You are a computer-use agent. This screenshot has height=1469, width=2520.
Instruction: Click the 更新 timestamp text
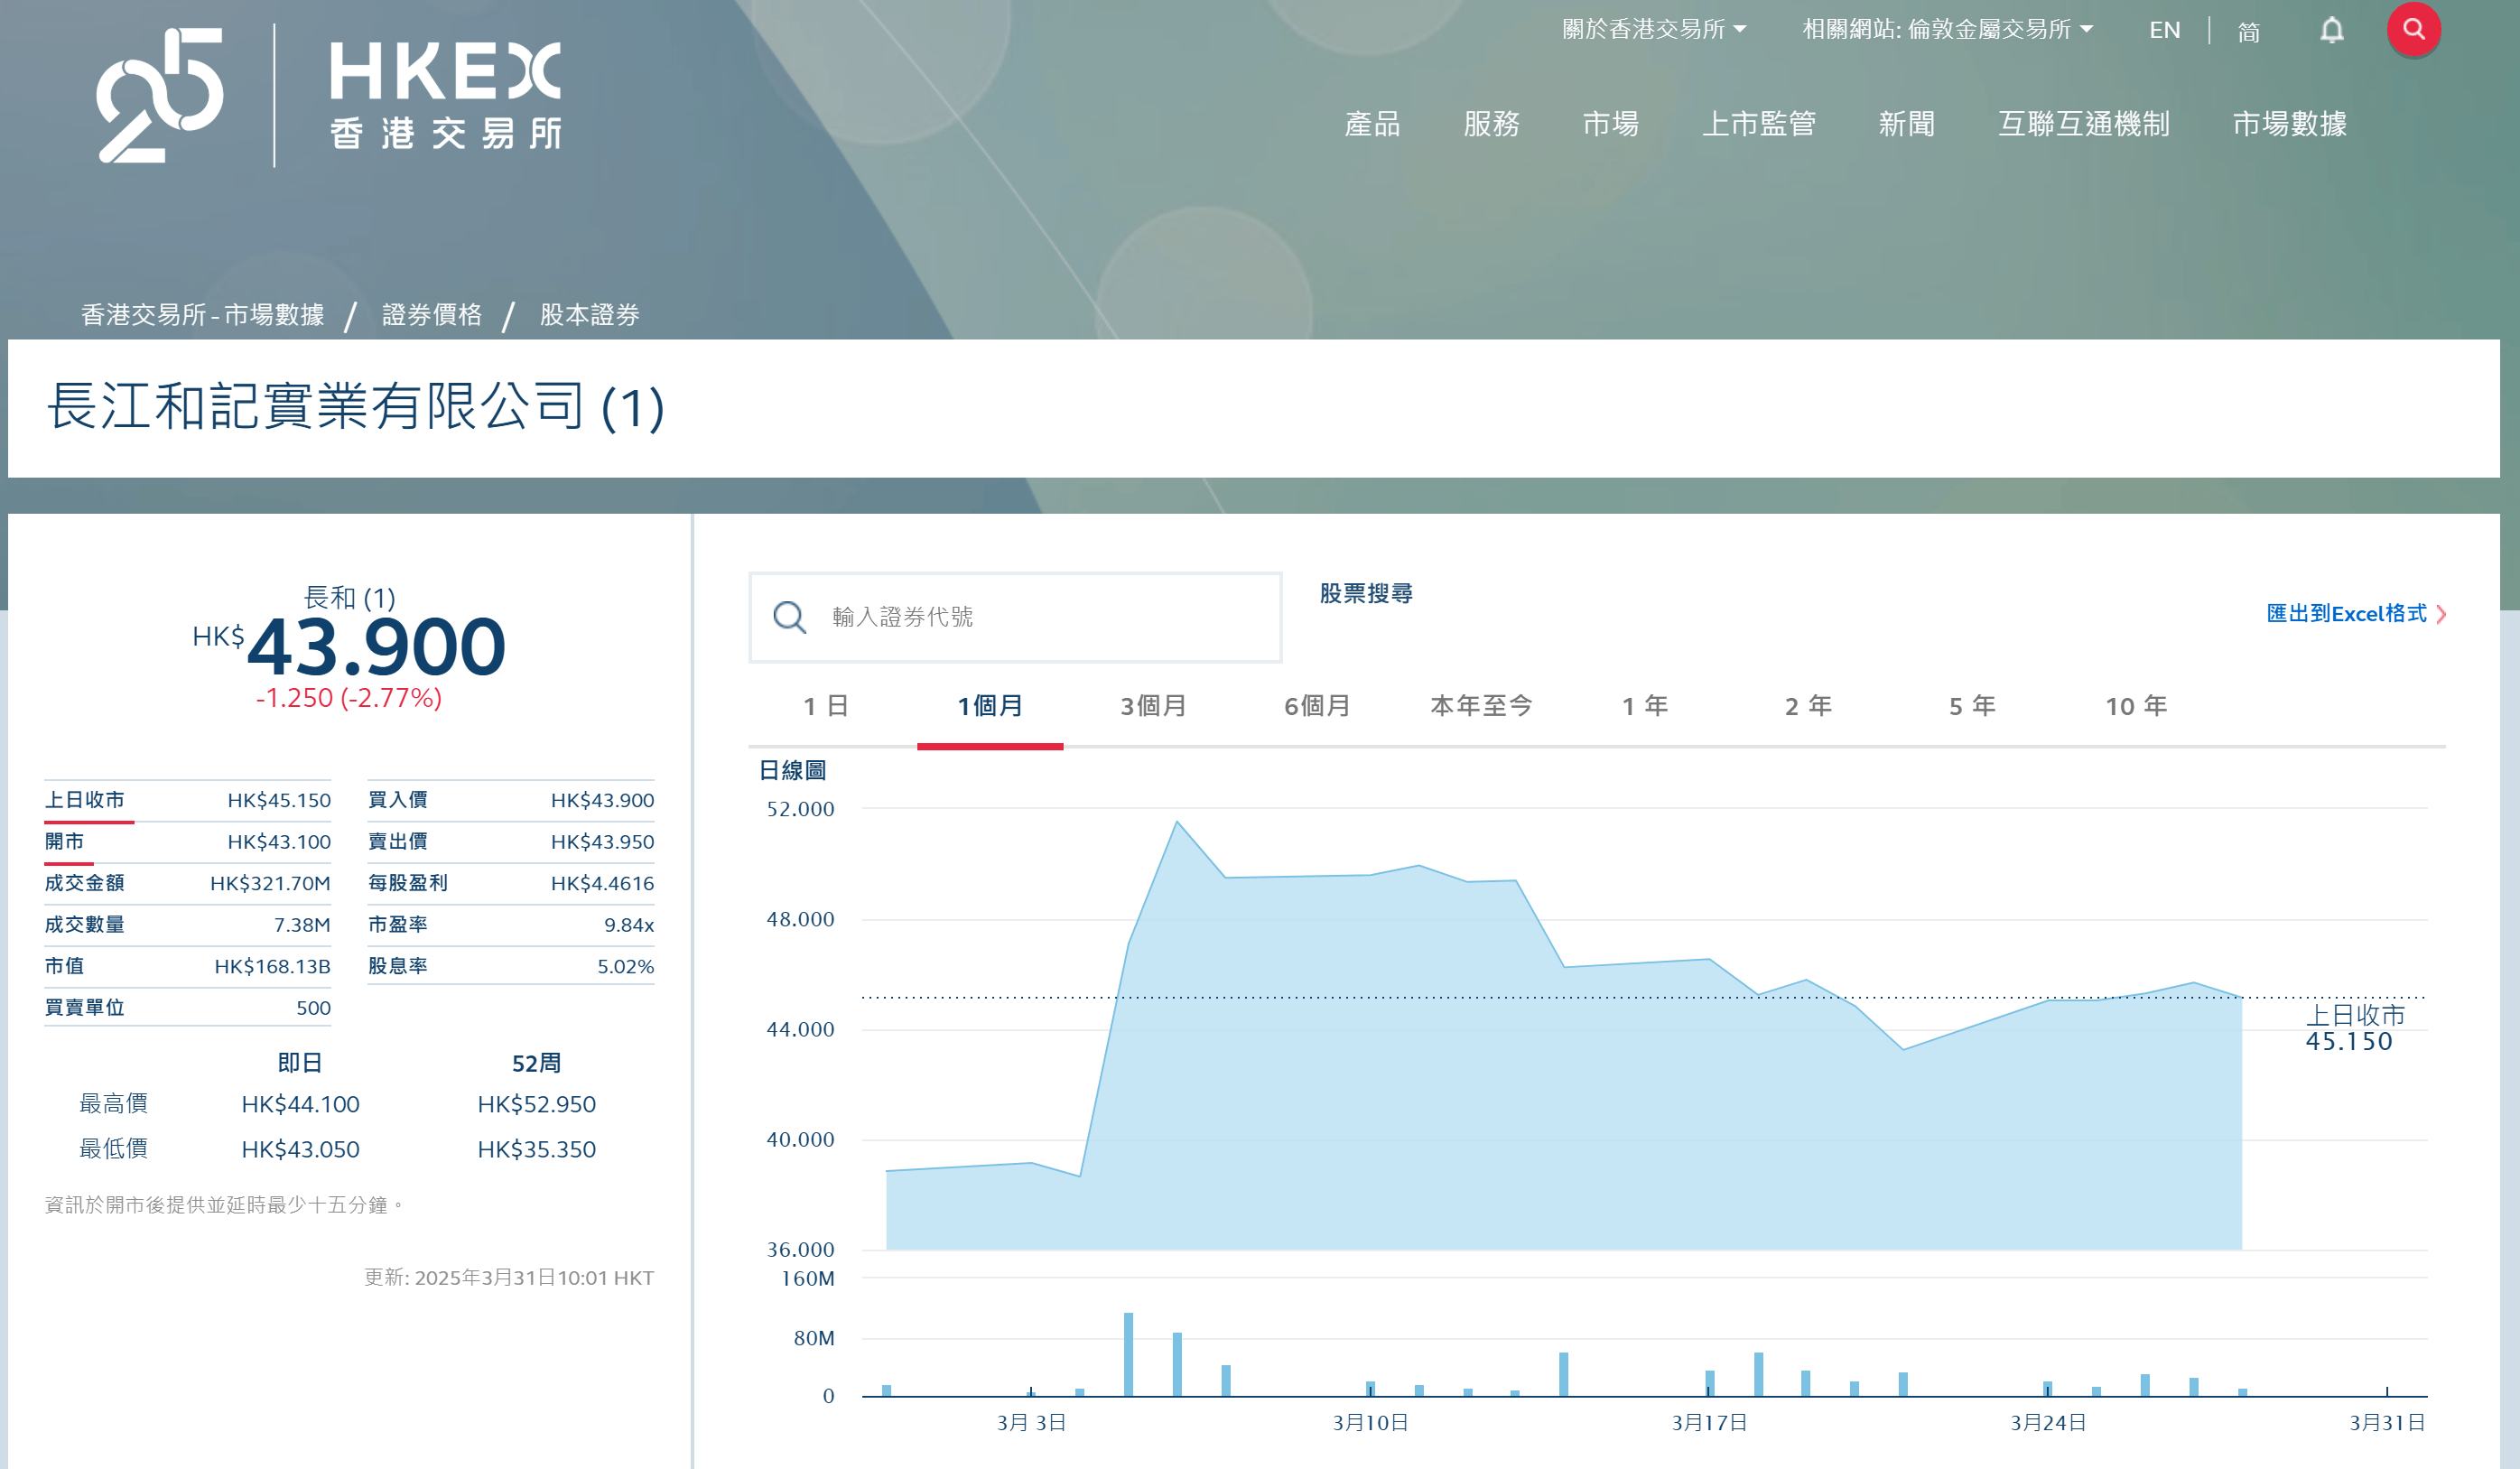click(x=509, y=1278)
